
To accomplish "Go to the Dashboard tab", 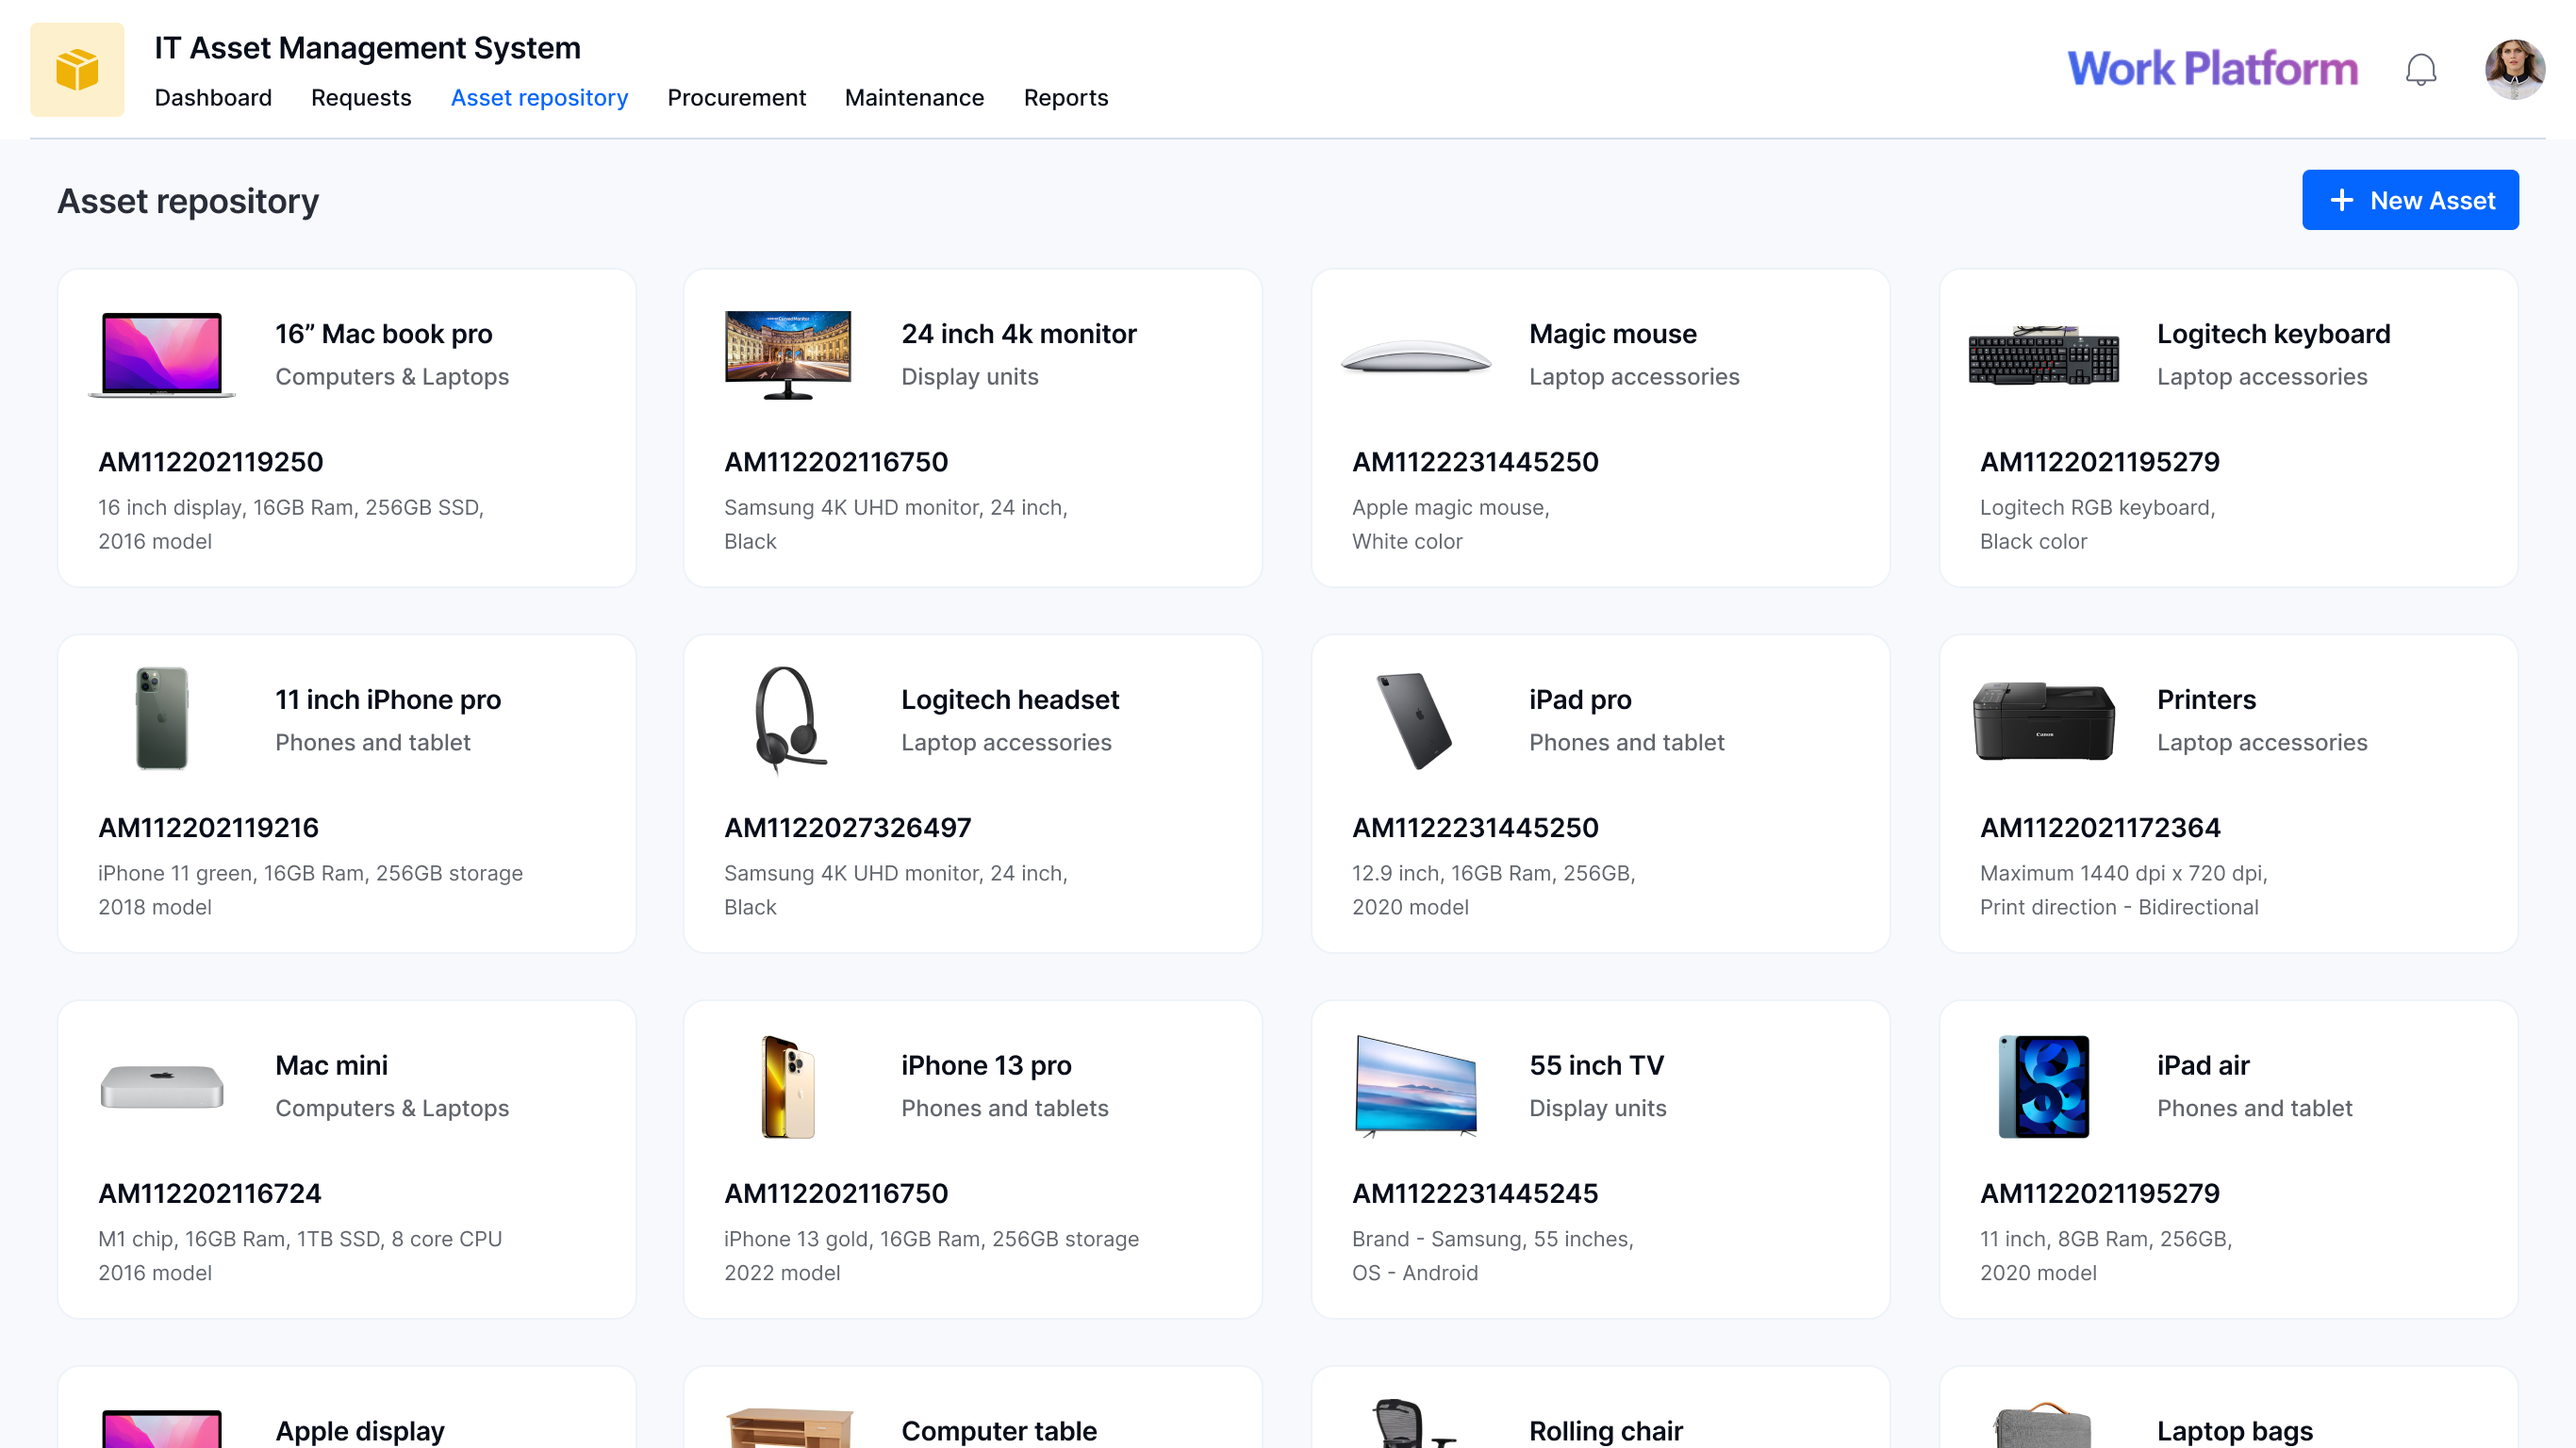I will [213, 98].
